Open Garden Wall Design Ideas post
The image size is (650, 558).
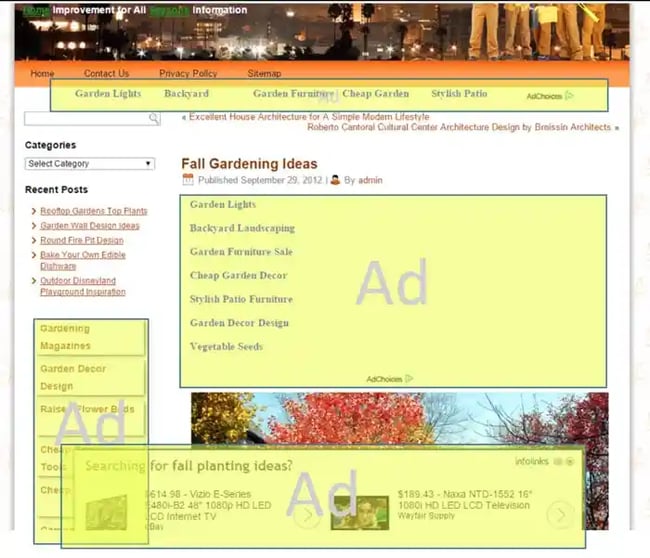89,226
